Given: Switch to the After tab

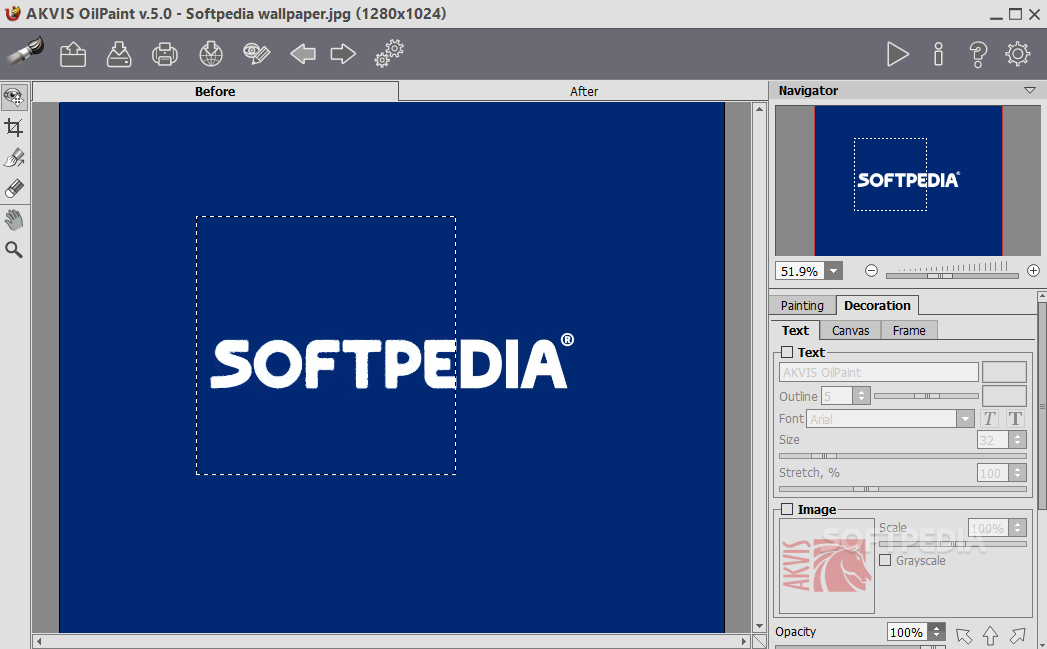Looking at the screenshot, I should pyautogui.click(x=584, y=91).
